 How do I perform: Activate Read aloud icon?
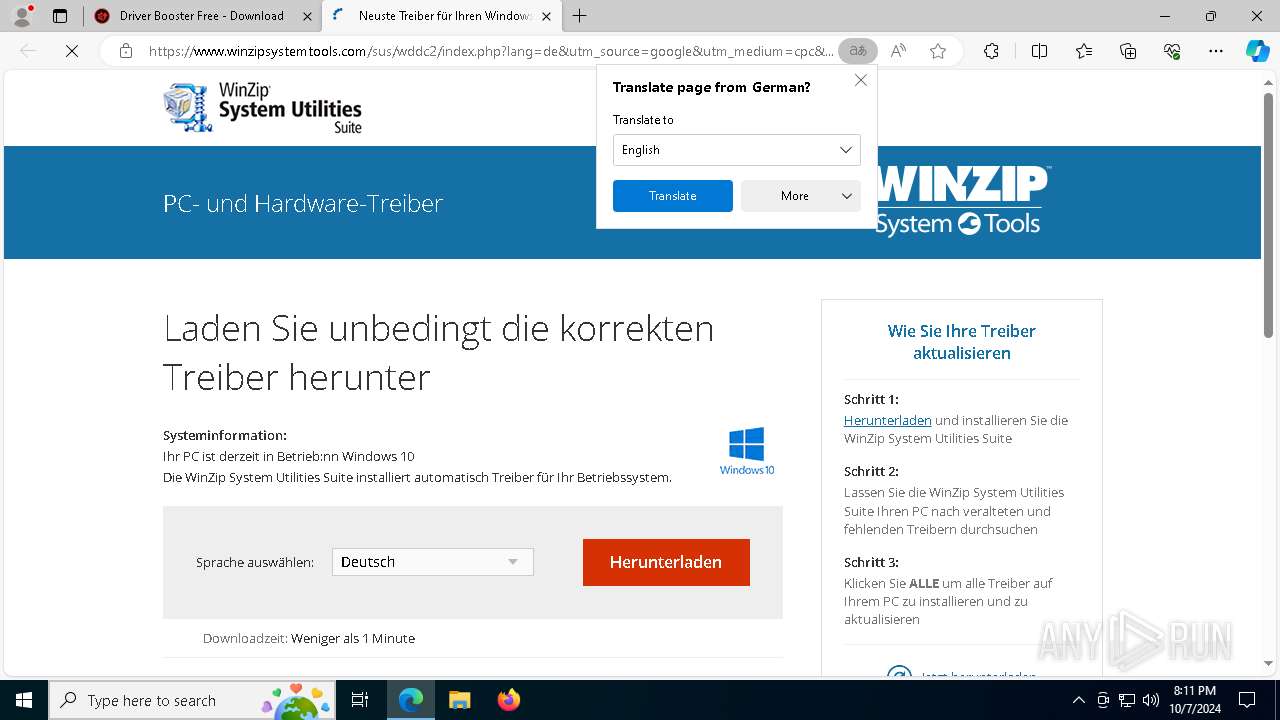[898, 51]
